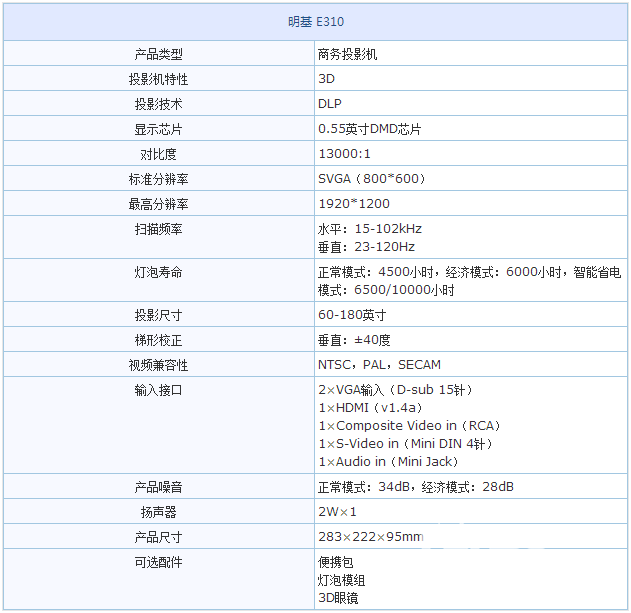The width and height of the screenshot is (631, 613).
Task: Click the 2×VGA输入 (D-sub 15针) line
Action: 396,390
